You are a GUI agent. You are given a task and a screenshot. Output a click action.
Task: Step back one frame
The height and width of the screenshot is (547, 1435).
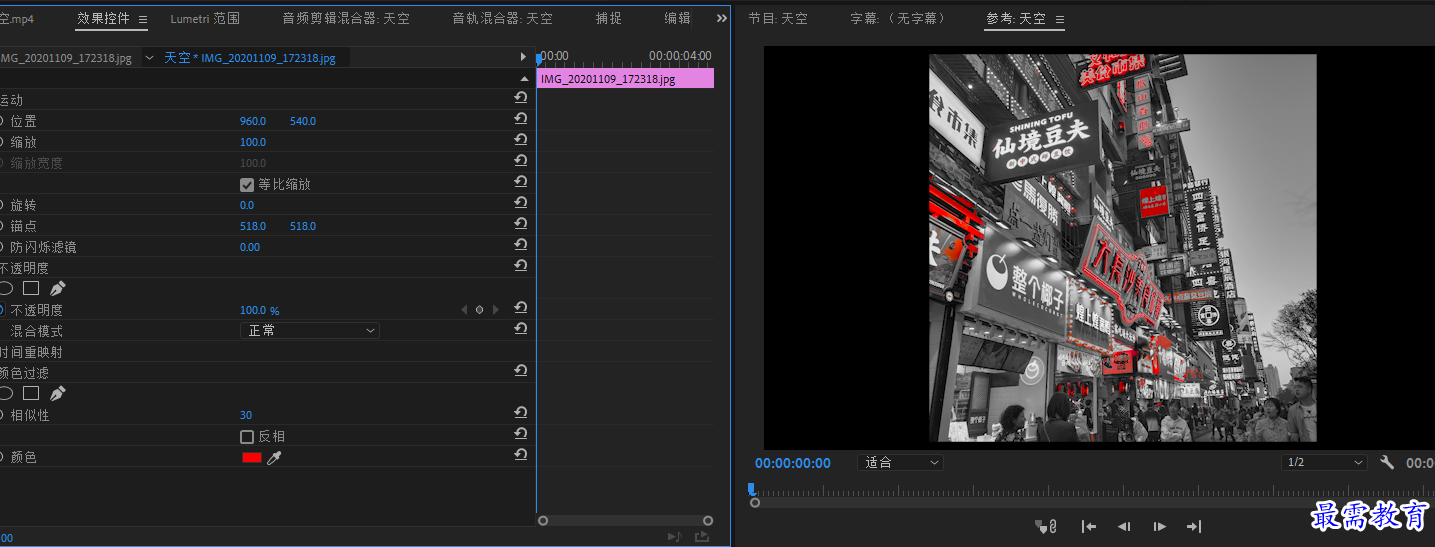(1124, 526)
